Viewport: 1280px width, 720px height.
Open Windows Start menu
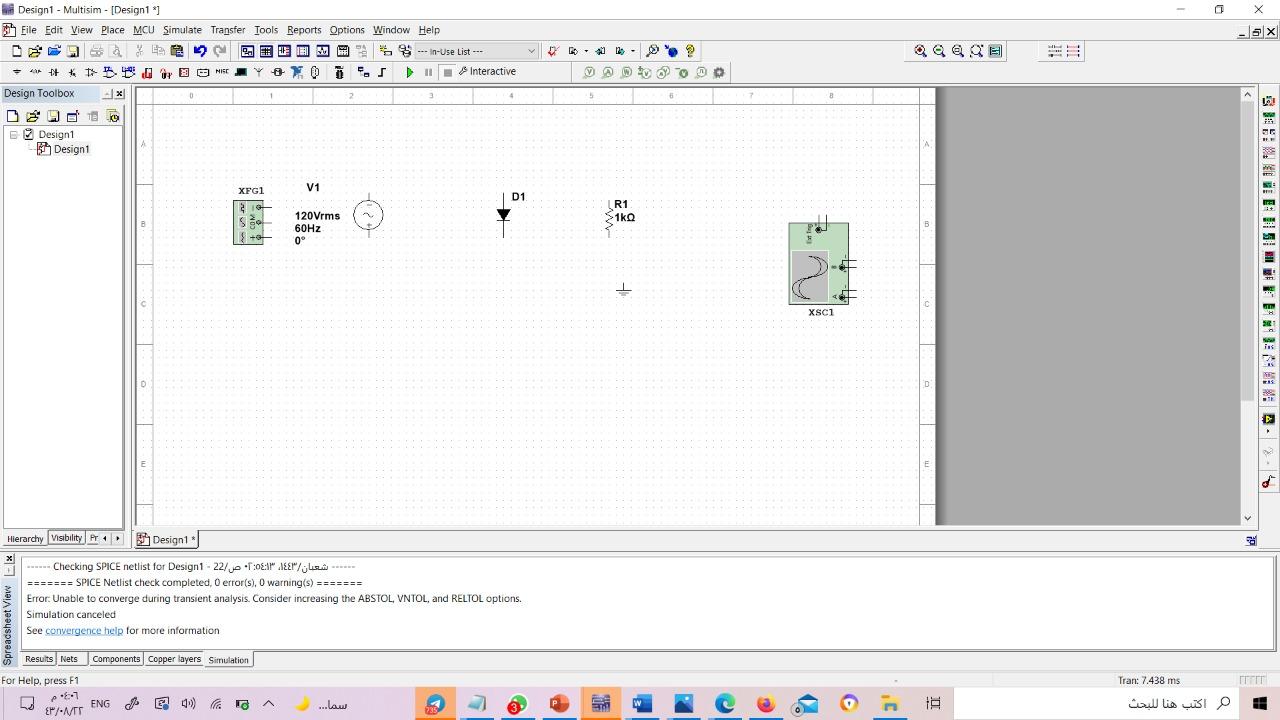click(1260, 704)
